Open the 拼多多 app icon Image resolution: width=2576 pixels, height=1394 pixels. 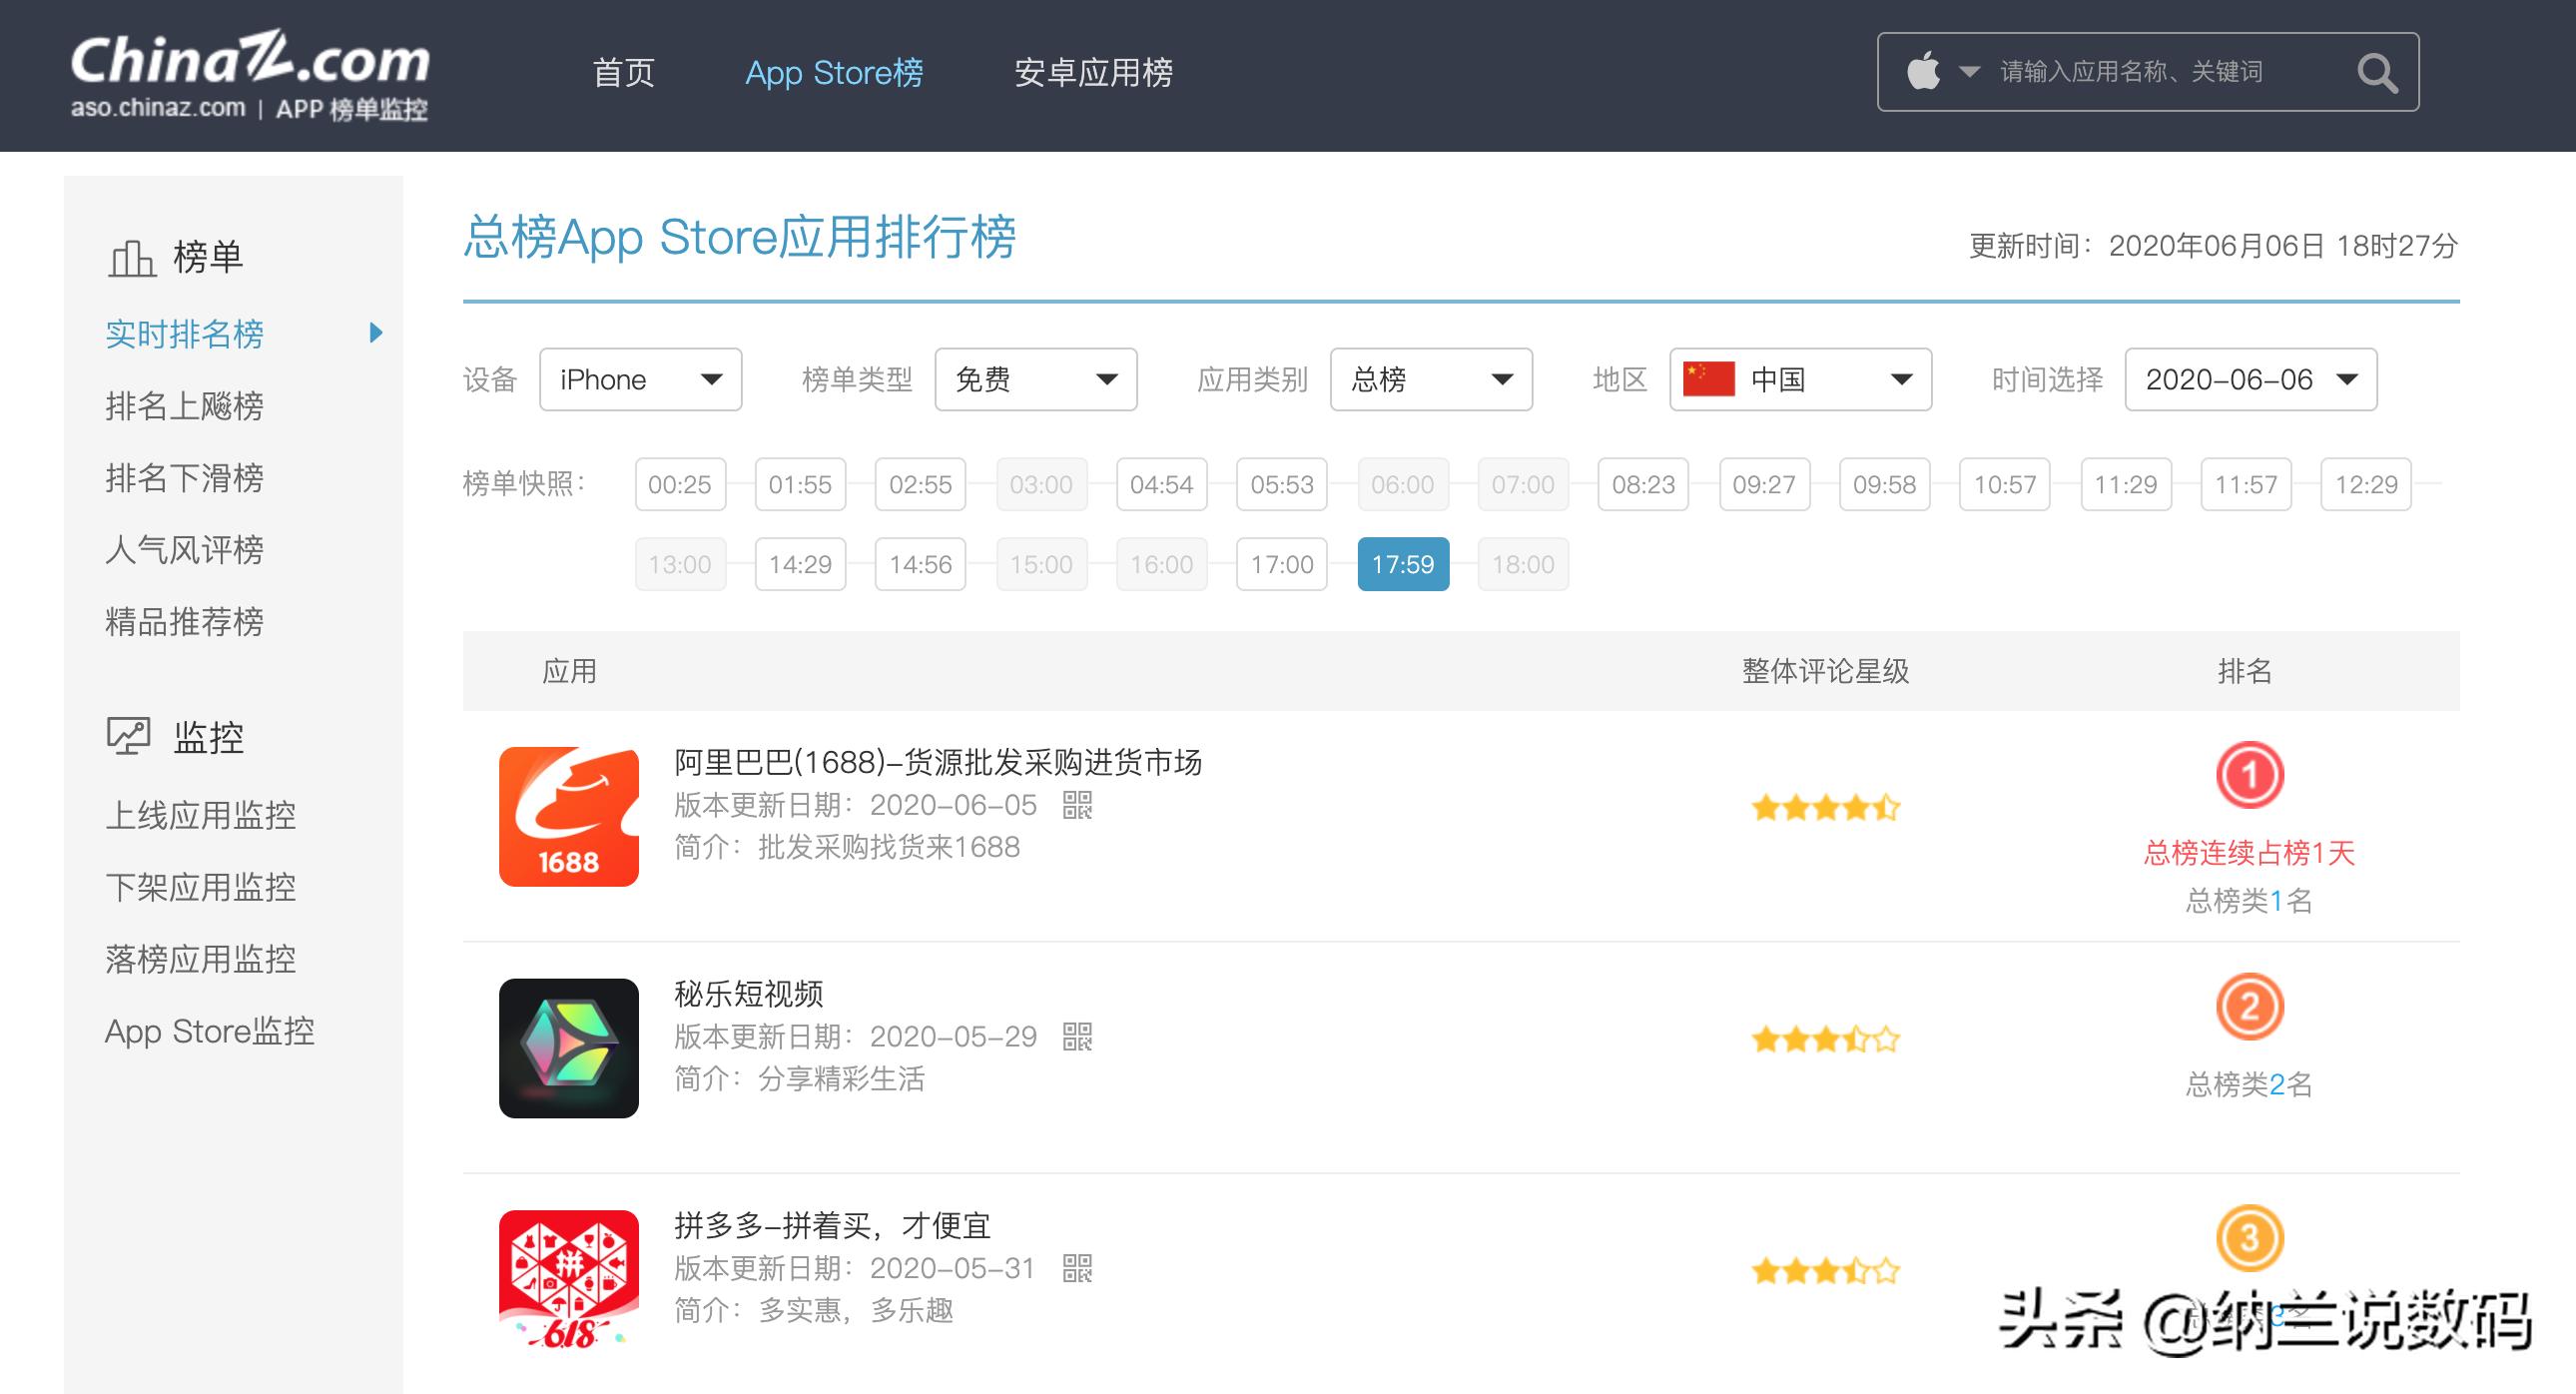569,1279
